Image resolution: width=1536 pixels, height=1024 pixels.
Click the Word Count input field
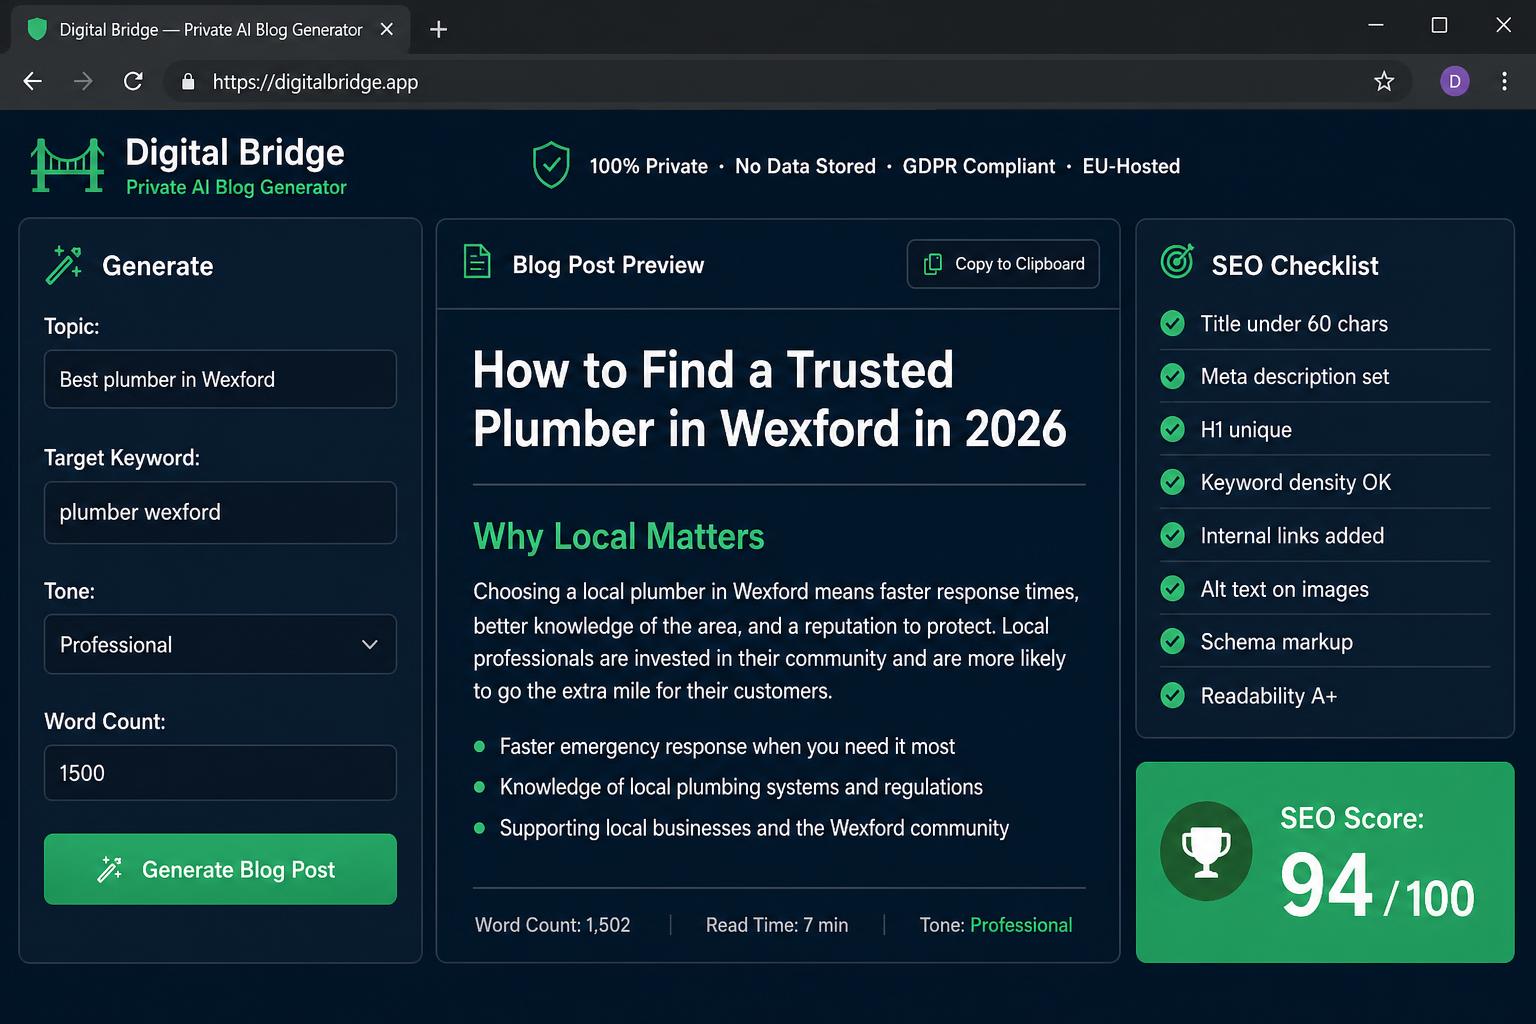[220, 773]
